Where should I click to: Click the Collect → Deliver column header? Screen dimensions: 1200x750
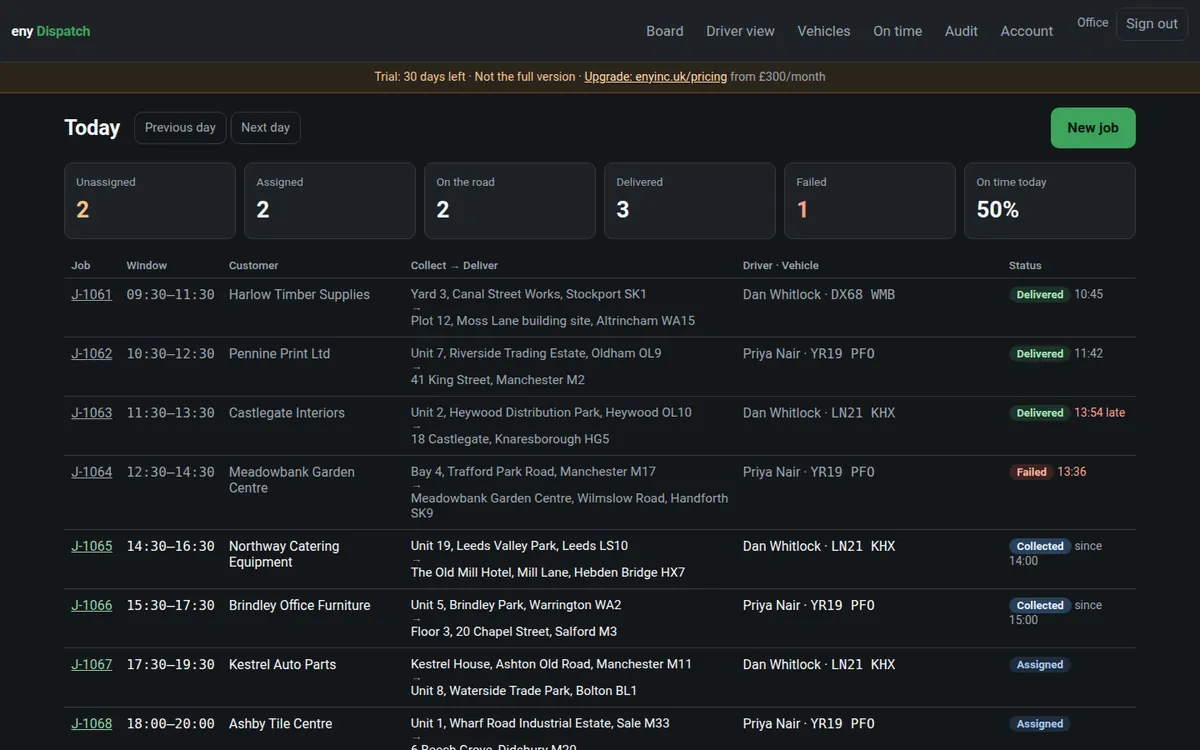pos(454,265)
